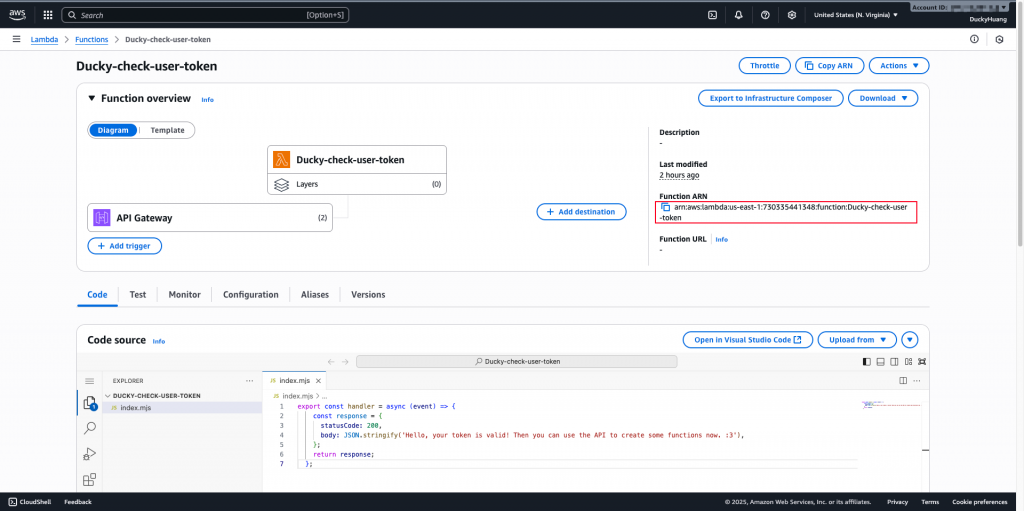The image size is (1024, 511).
Task: Open the Function URL Info link
Action: click(x=722, y=240)
